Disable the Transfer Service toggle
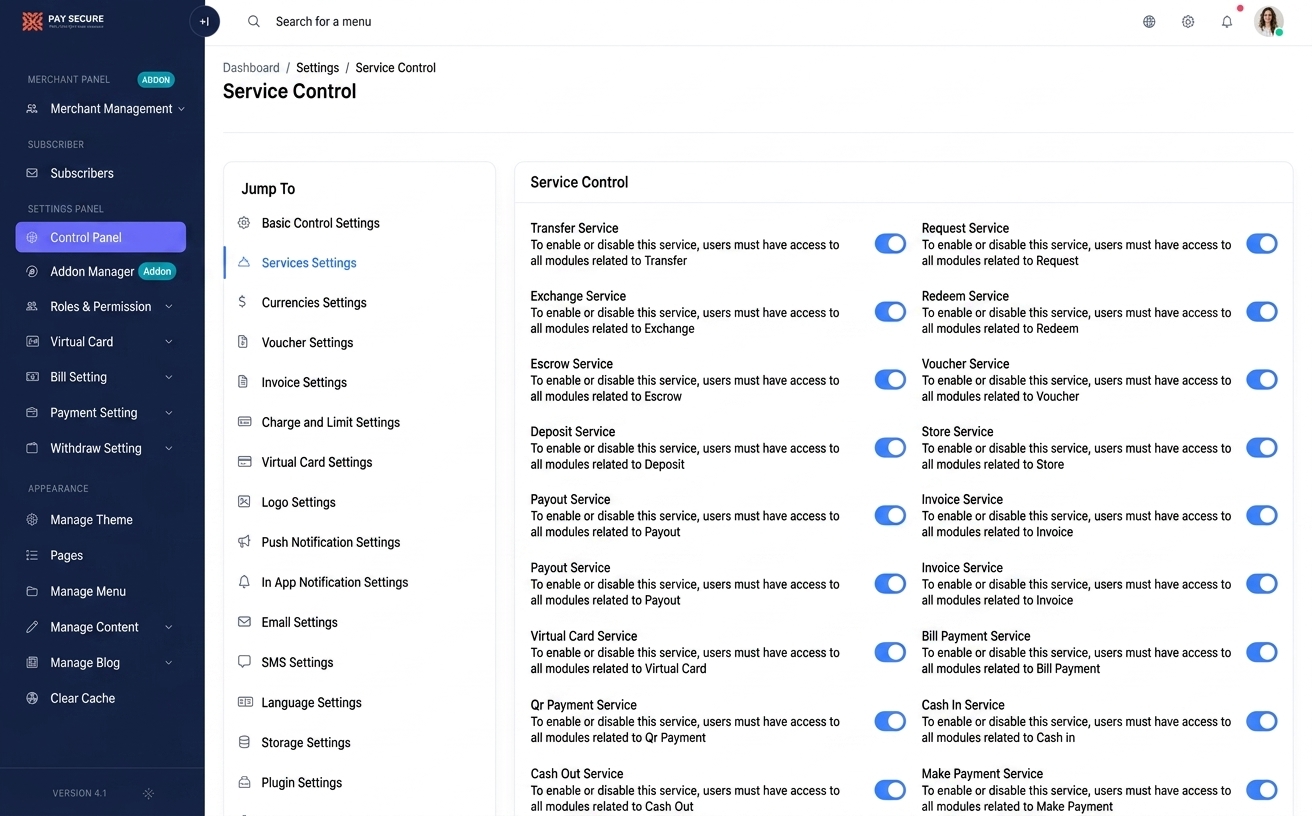Image resolution: width=1312 pixels, height=816 pixels. [x=890, y=244]
